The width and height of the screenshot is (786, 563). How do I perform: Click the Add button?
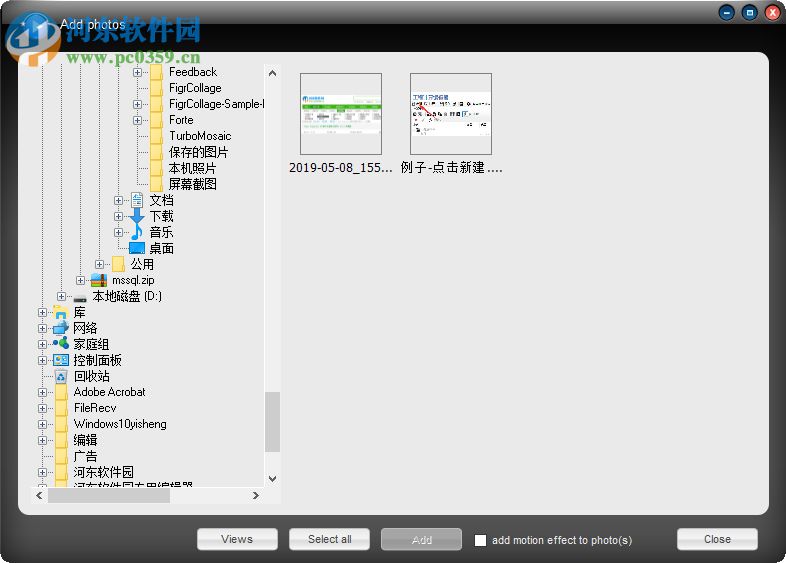pyautogui.click(x=422, y=539)
